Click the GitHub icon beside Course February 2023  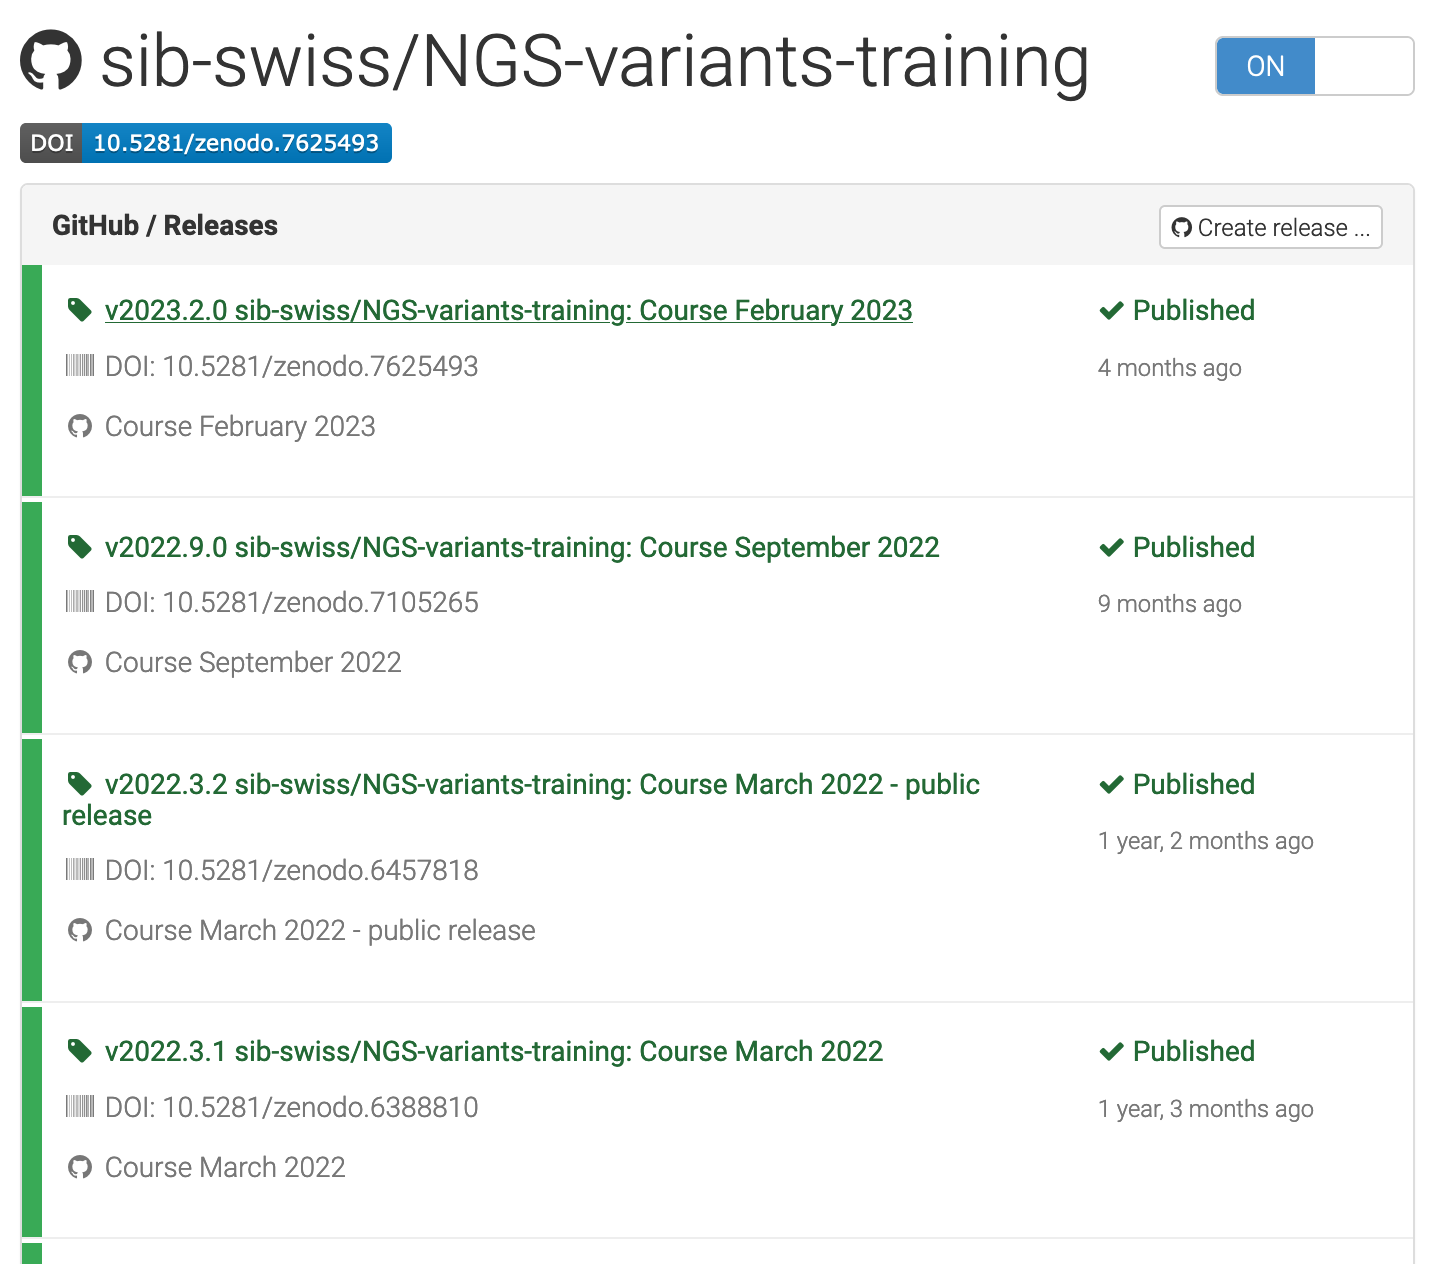click(80, 426)
